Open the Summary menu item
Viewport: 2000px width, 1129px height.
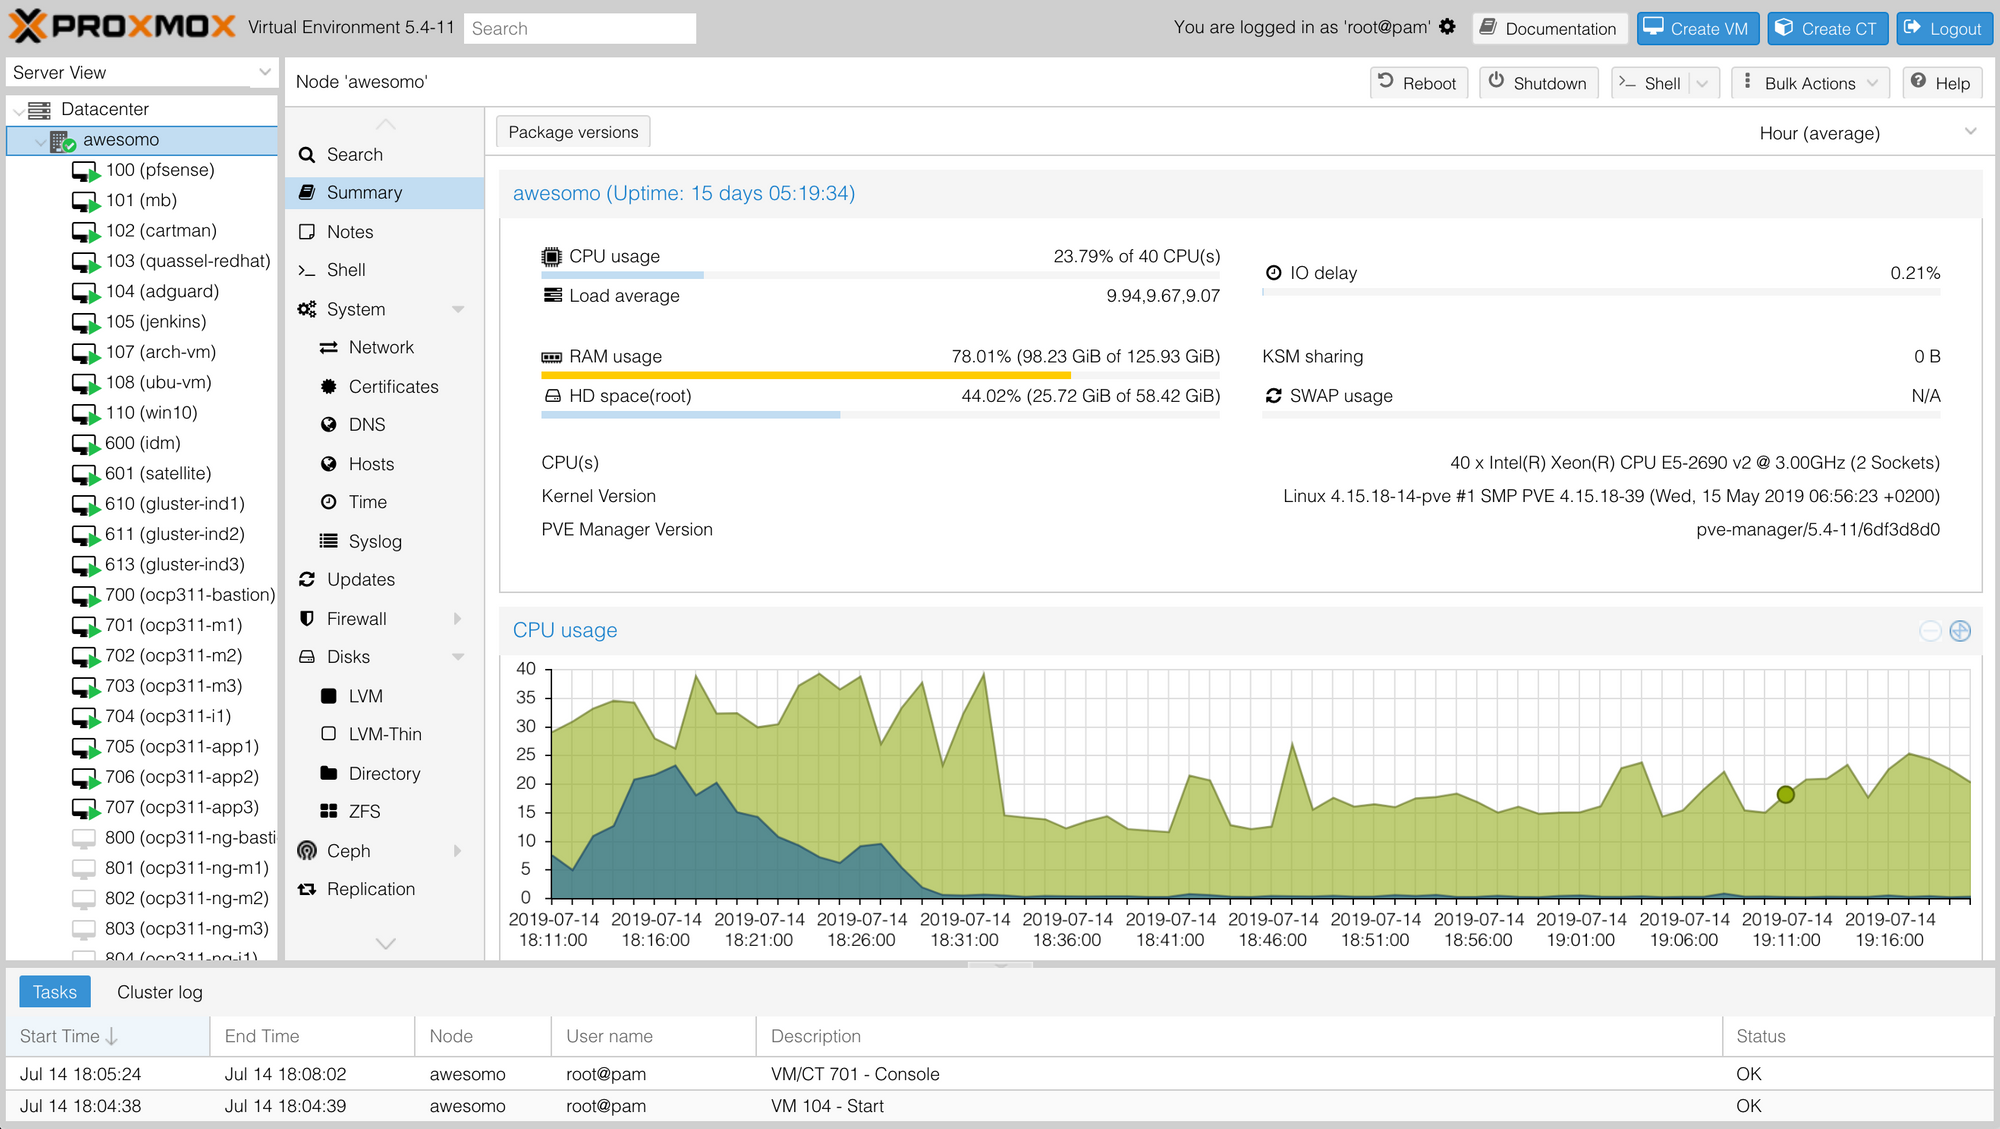click(384, 193)
